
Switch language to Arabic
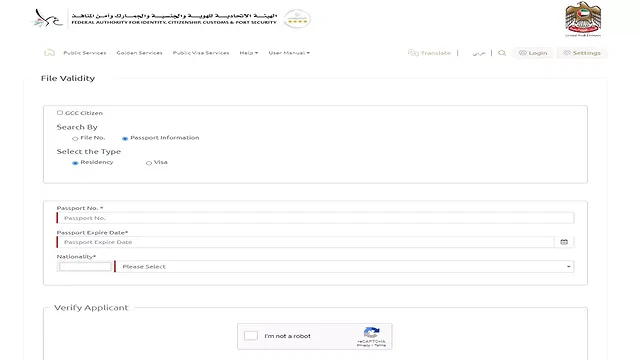[479, 53]
